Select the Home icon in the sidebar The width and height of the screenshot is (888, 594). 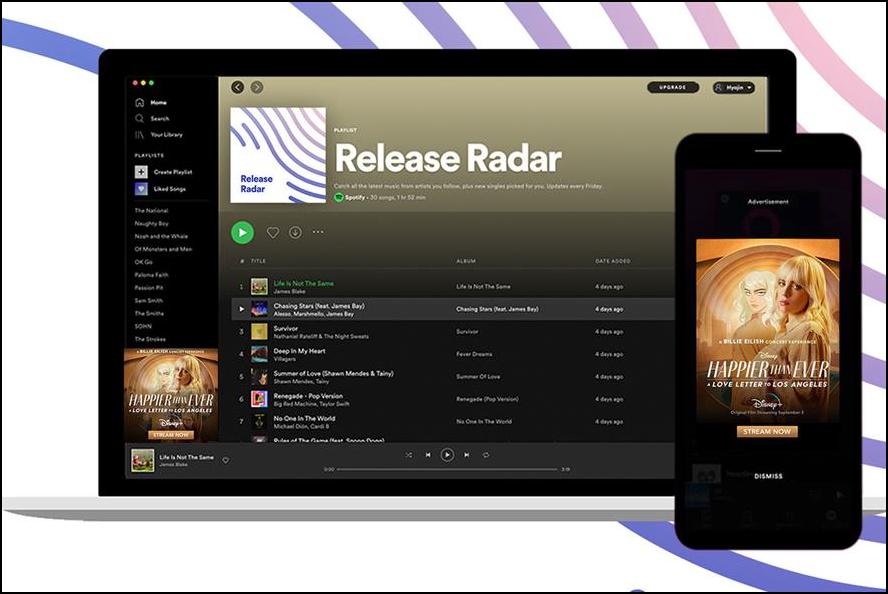(x=140, y=102)
